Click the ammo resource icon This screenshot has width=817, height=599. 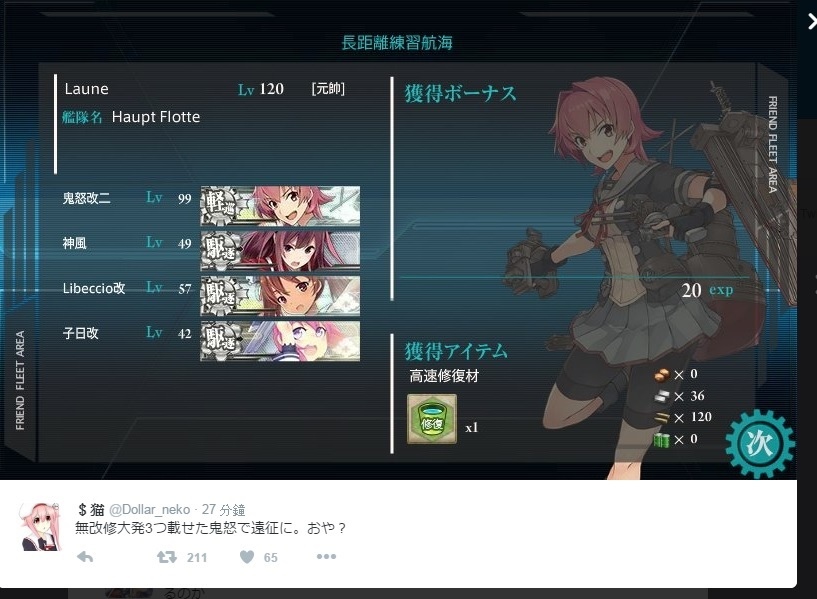click(662, 418)
